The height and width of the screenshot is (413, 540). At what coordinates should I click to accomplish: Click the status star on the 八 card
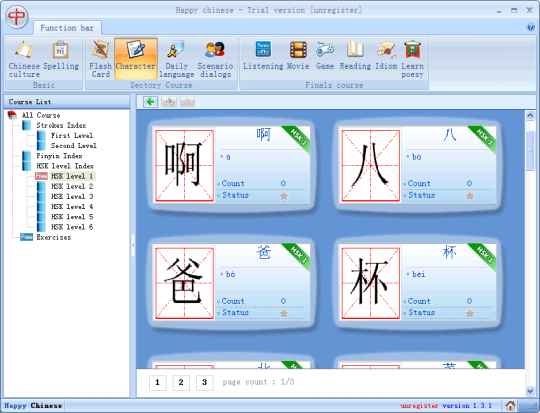point(470,196)
